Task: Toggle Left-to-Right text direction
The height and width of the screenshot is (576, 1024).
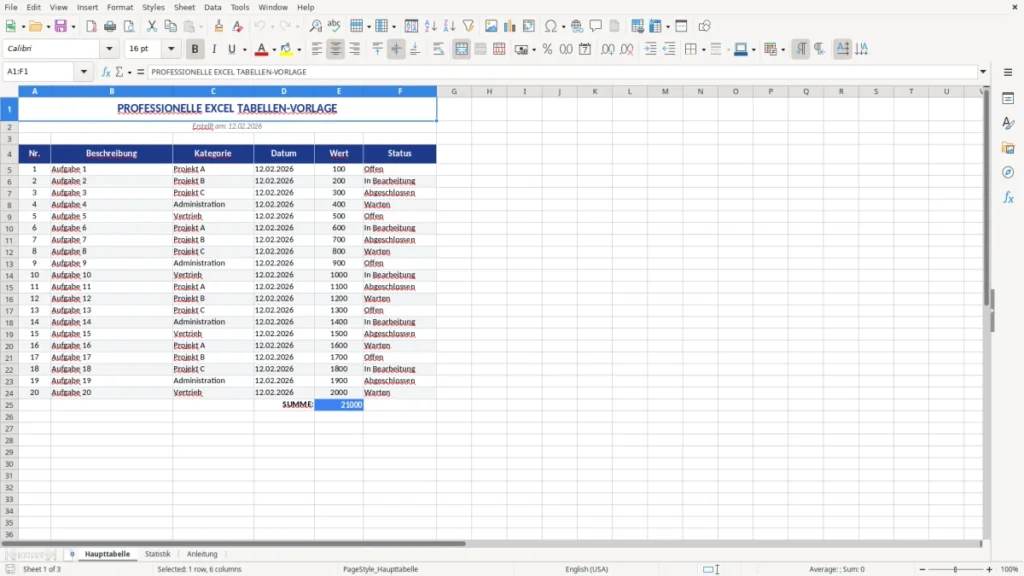Action: (801, 49)
